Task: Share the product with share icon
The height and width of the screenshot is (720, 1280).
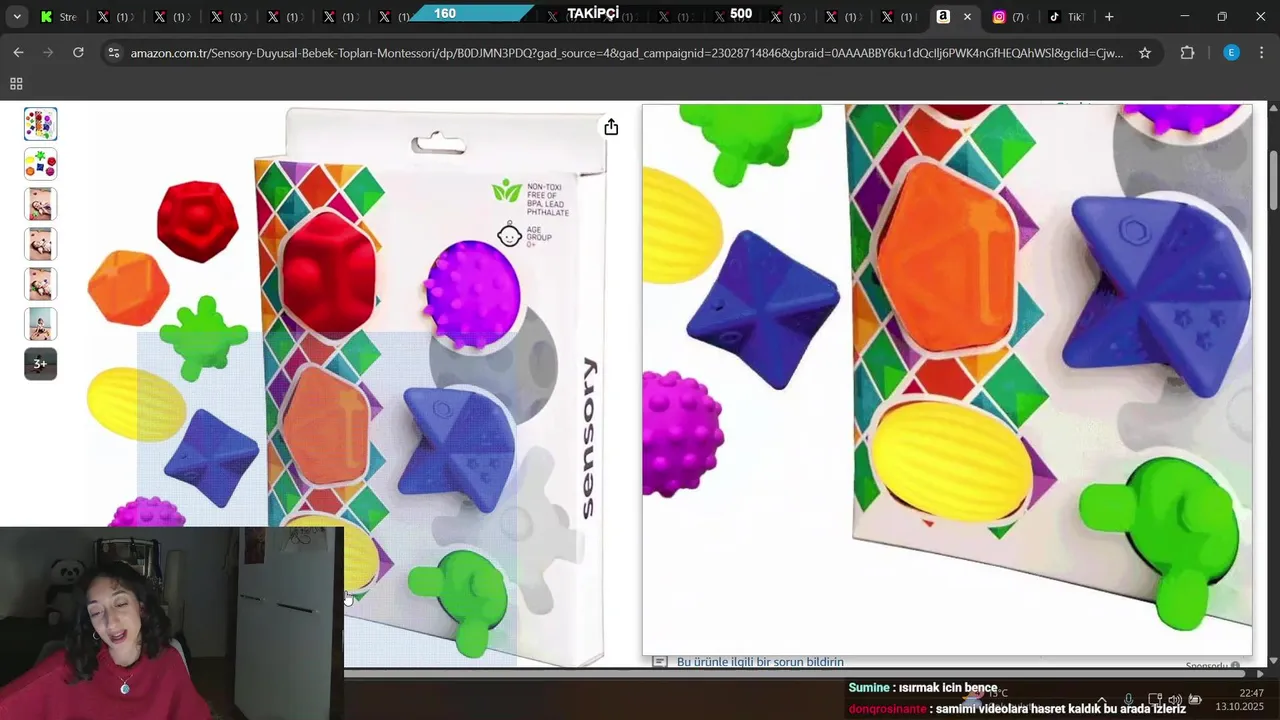Action: (611, 127)
